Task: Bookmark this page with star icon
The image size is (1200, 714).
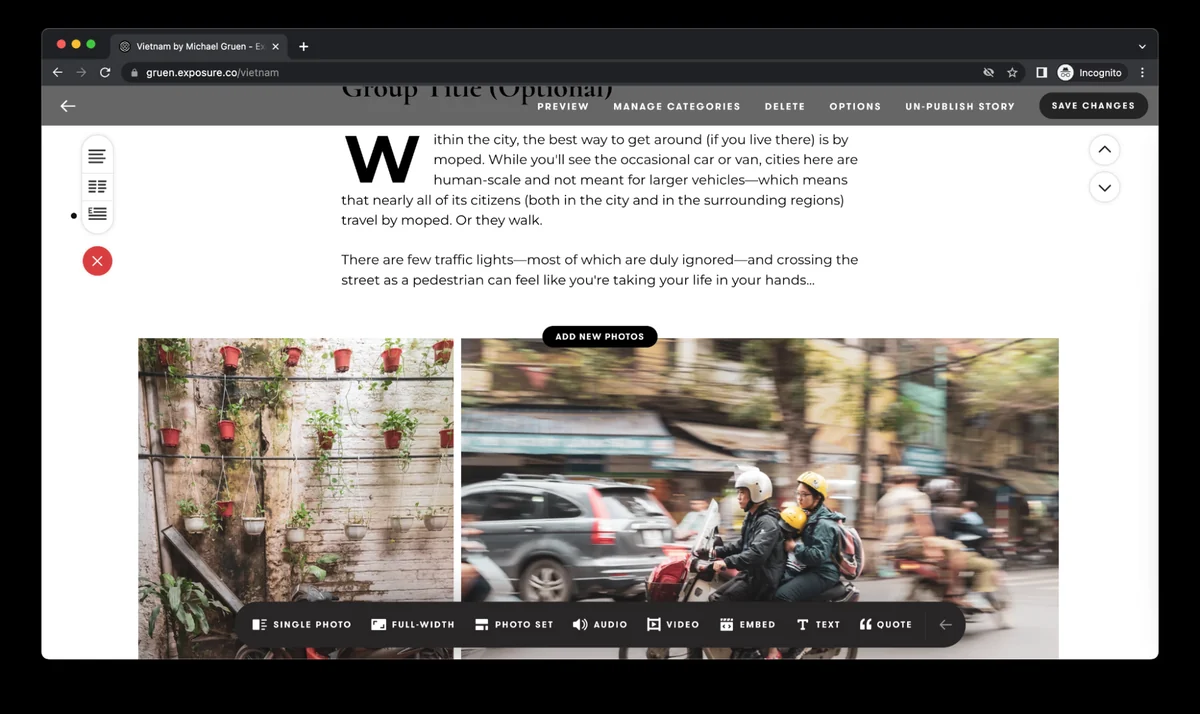Action: (1012, 73)
